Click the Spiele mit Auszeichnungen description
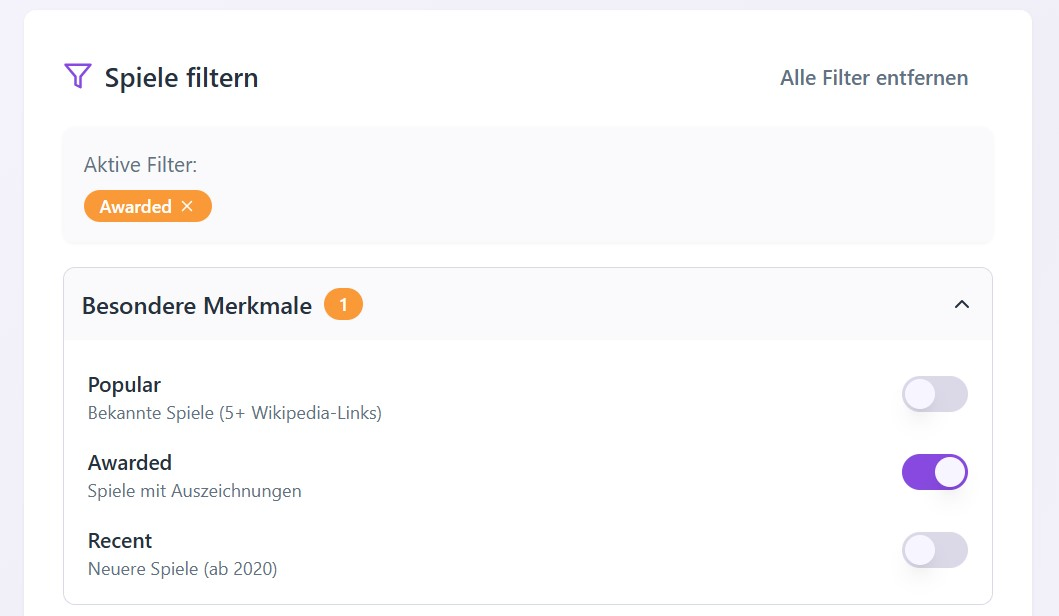 coord(194,490)
